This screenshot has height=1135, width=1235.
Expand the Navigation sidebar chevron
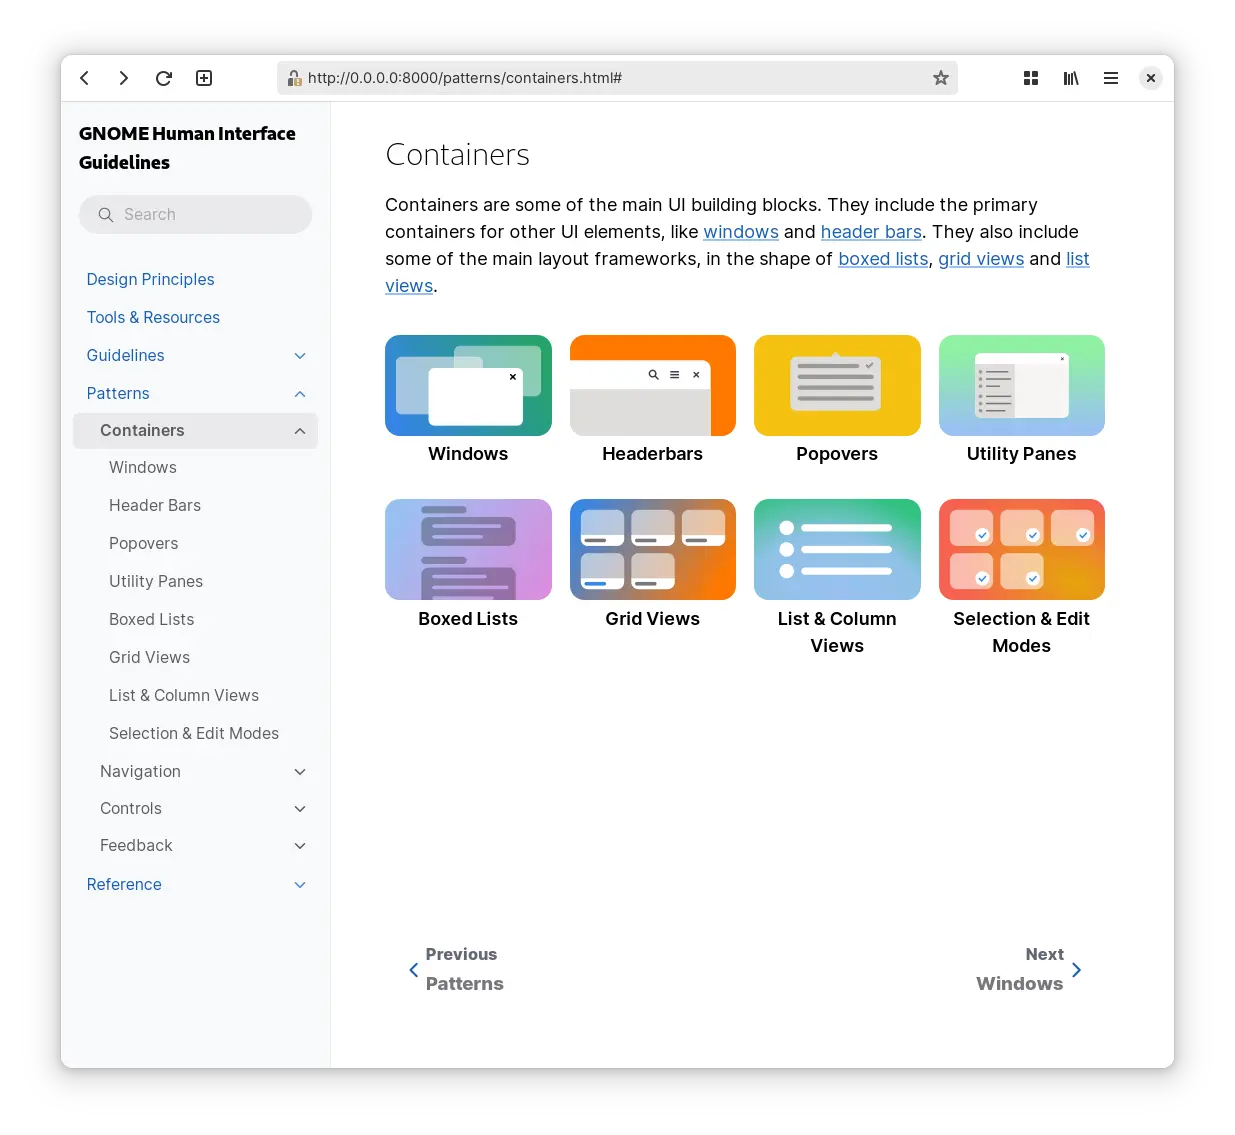[x=300, y=772]
